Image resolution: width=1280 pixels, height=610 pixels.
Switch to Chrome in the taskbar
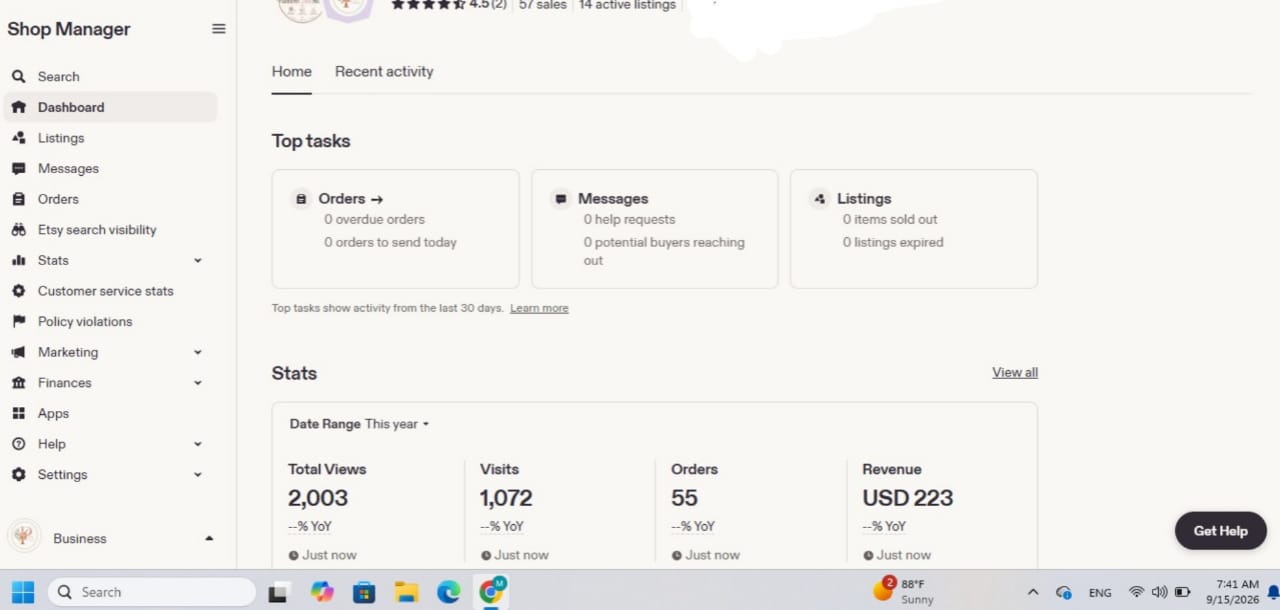coord(491,592)
